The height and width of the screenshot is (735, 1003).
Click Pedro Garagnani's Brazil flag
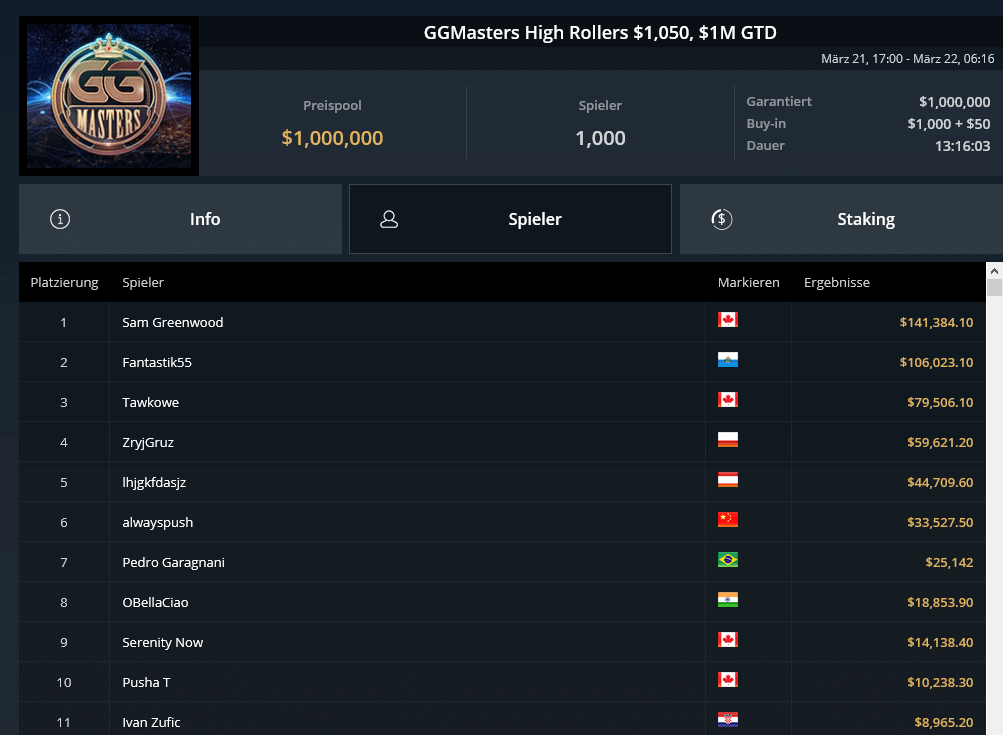click(x=728, y=559)
